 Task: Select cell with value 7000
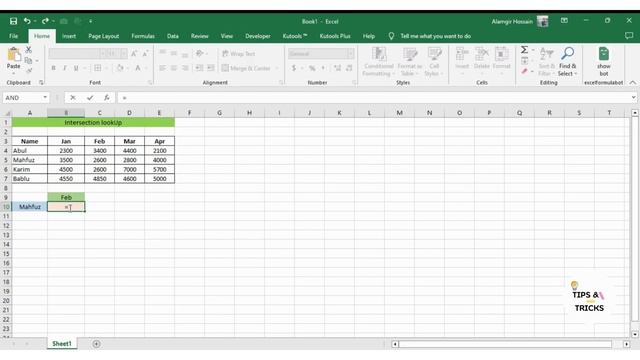(129, 169)
